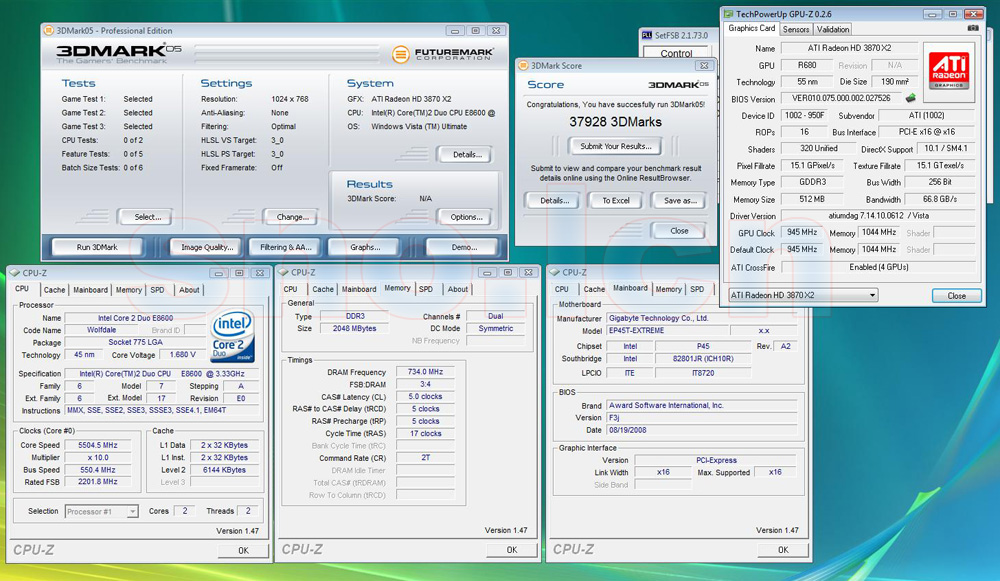Click the DRAM Frequency value 734.0 MHz
1000x581 pixels.
coord(425,372)
